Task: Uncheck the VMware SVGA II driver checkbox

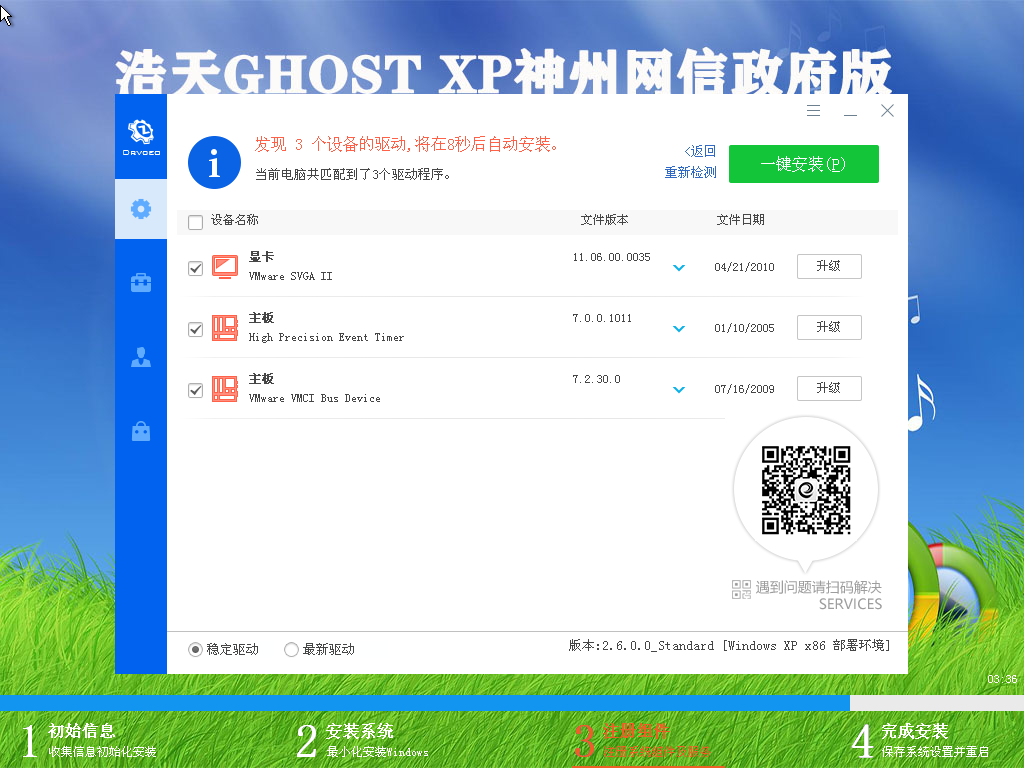Action: pos(195,268)
